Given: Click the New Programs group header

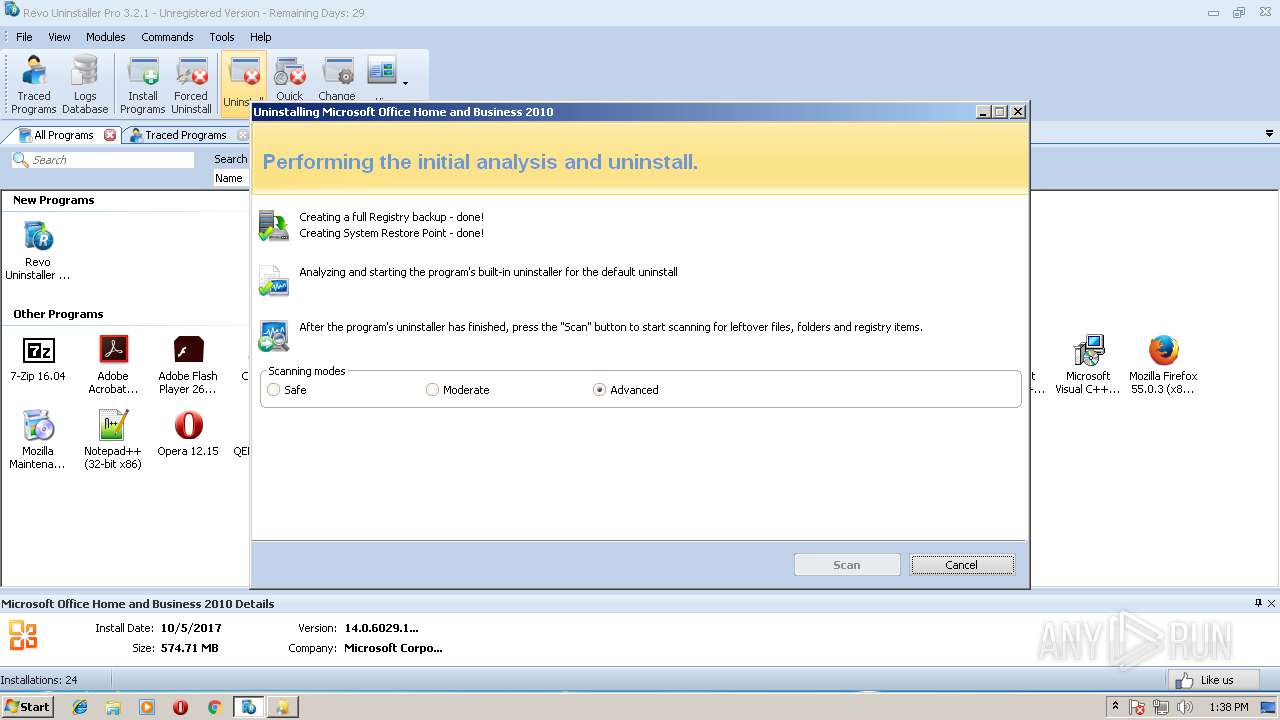Looking at the screenshot, I should (x=54, y=200).
